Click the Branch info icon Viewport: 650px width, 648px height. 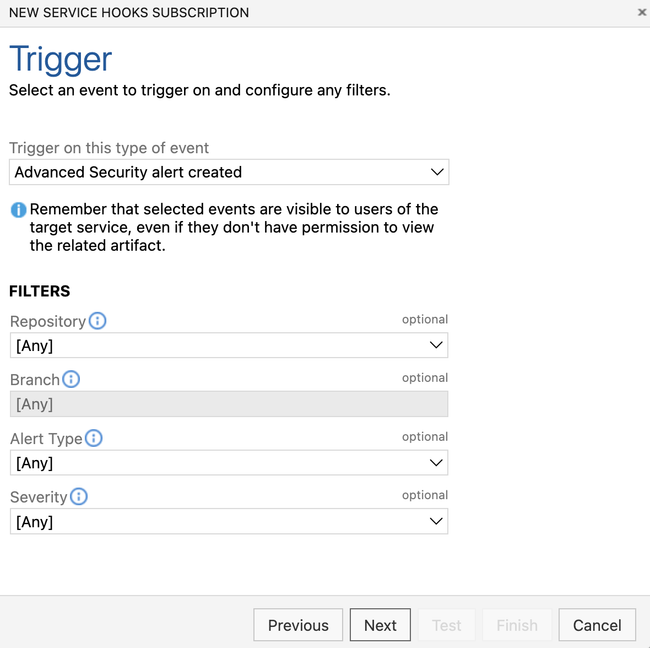tap(71, 379)
